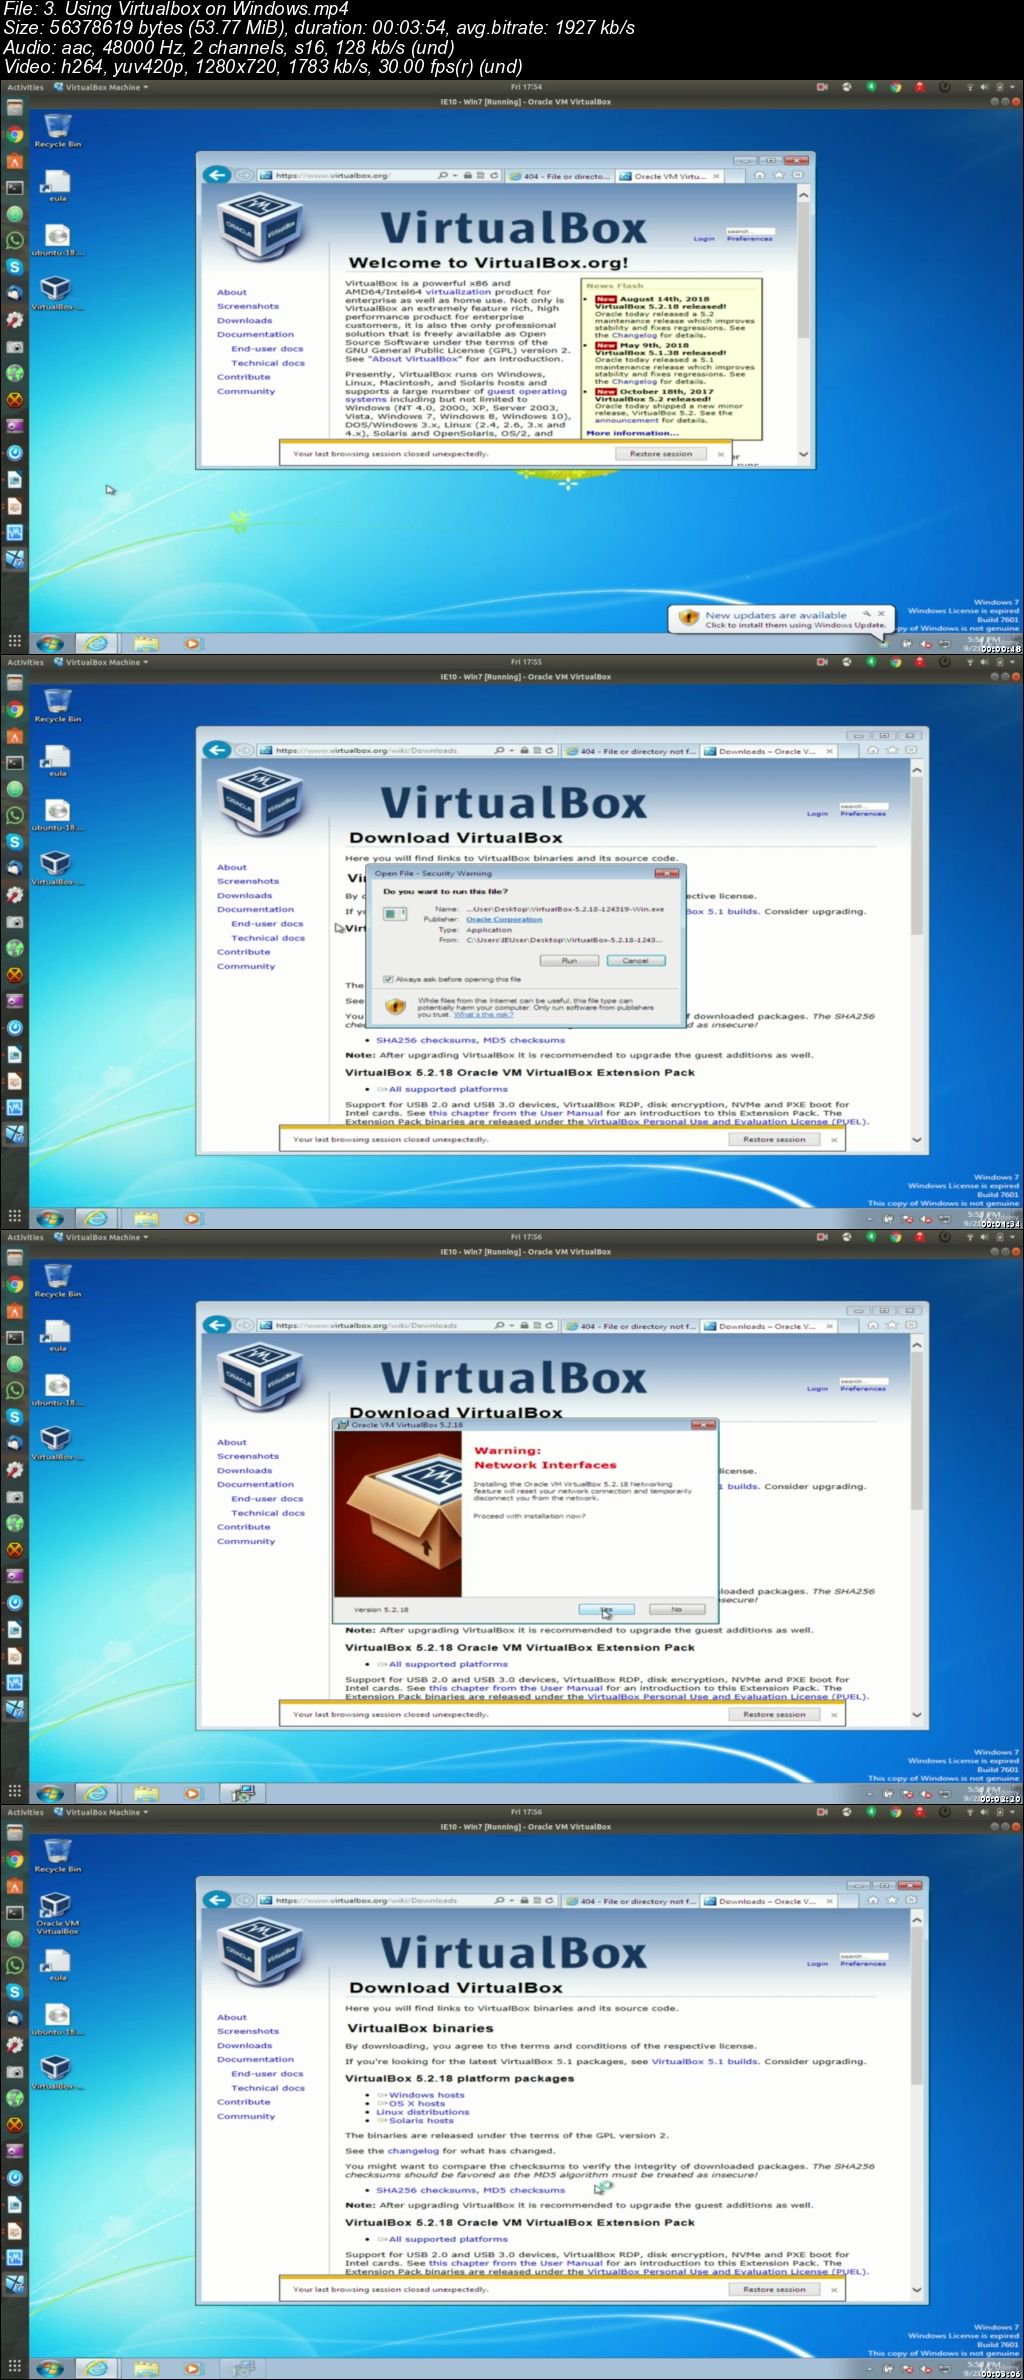
Task: Open the OS X hosts download link
Action: [x=417, y=2103]
